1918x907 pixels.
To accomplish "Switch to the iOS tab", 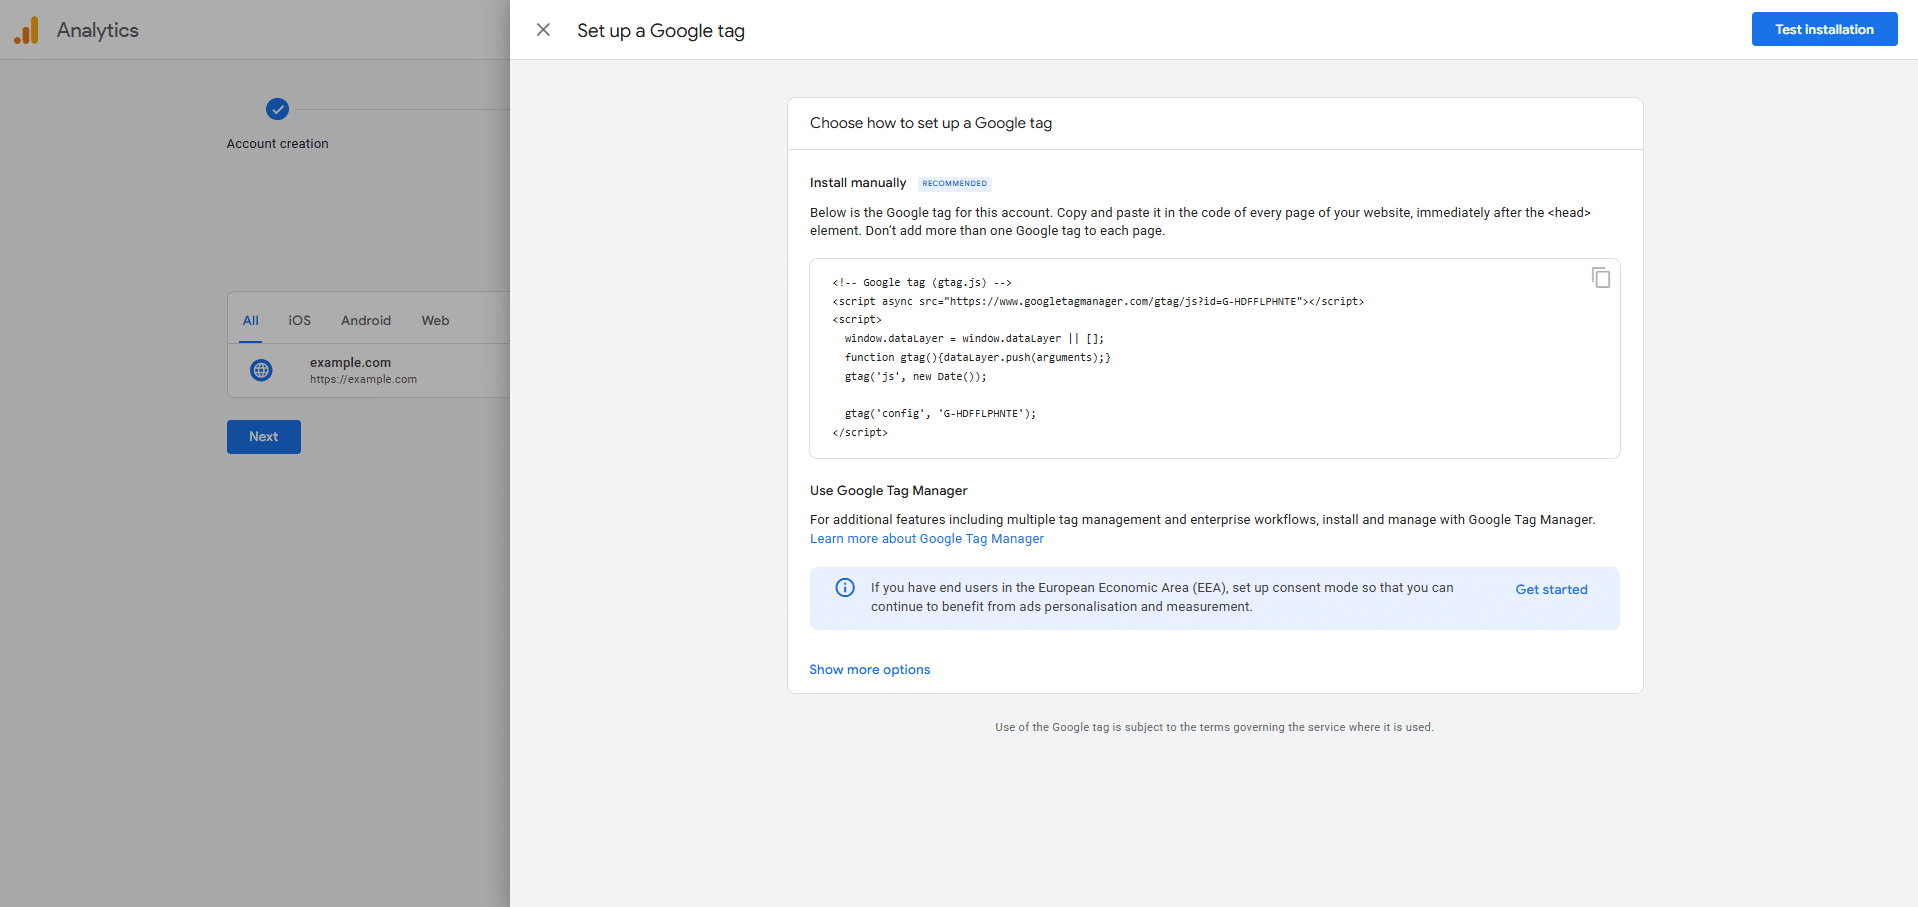I will [299, 320].
